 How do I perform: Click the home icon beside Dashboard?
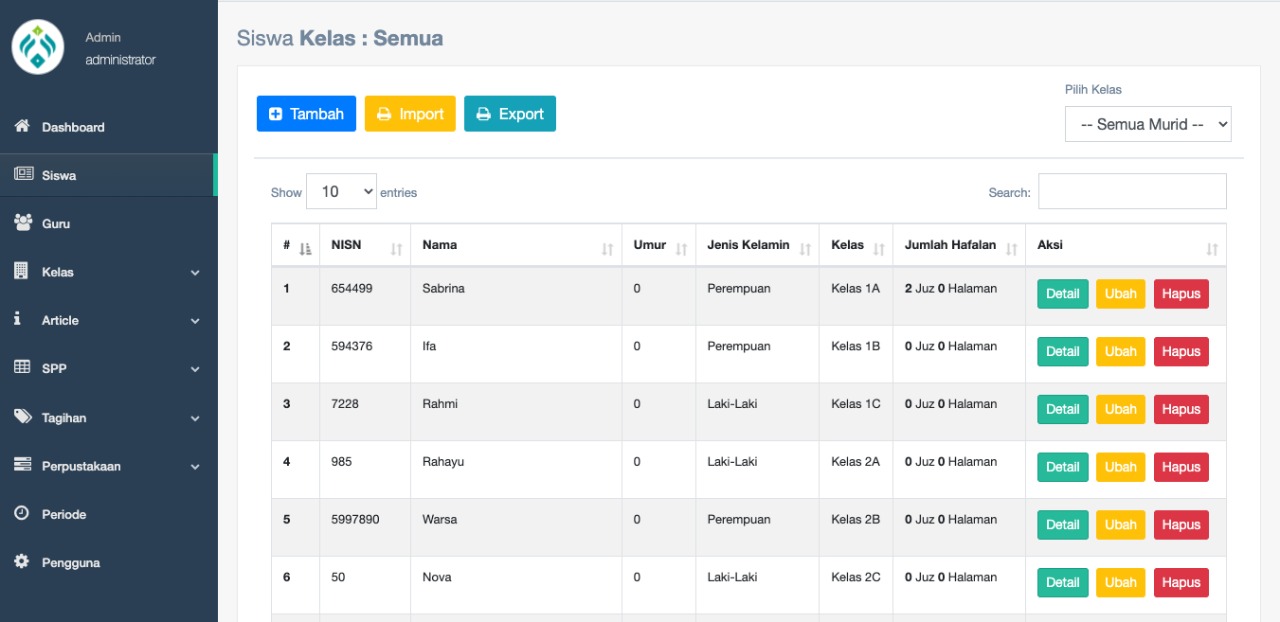pos(22,127)
